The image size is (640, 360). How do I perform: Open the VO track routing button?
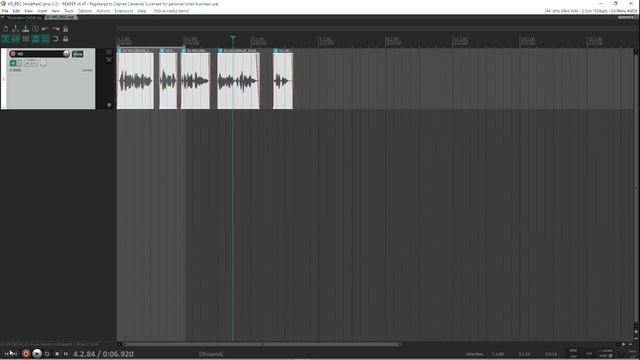pos(78,54)
